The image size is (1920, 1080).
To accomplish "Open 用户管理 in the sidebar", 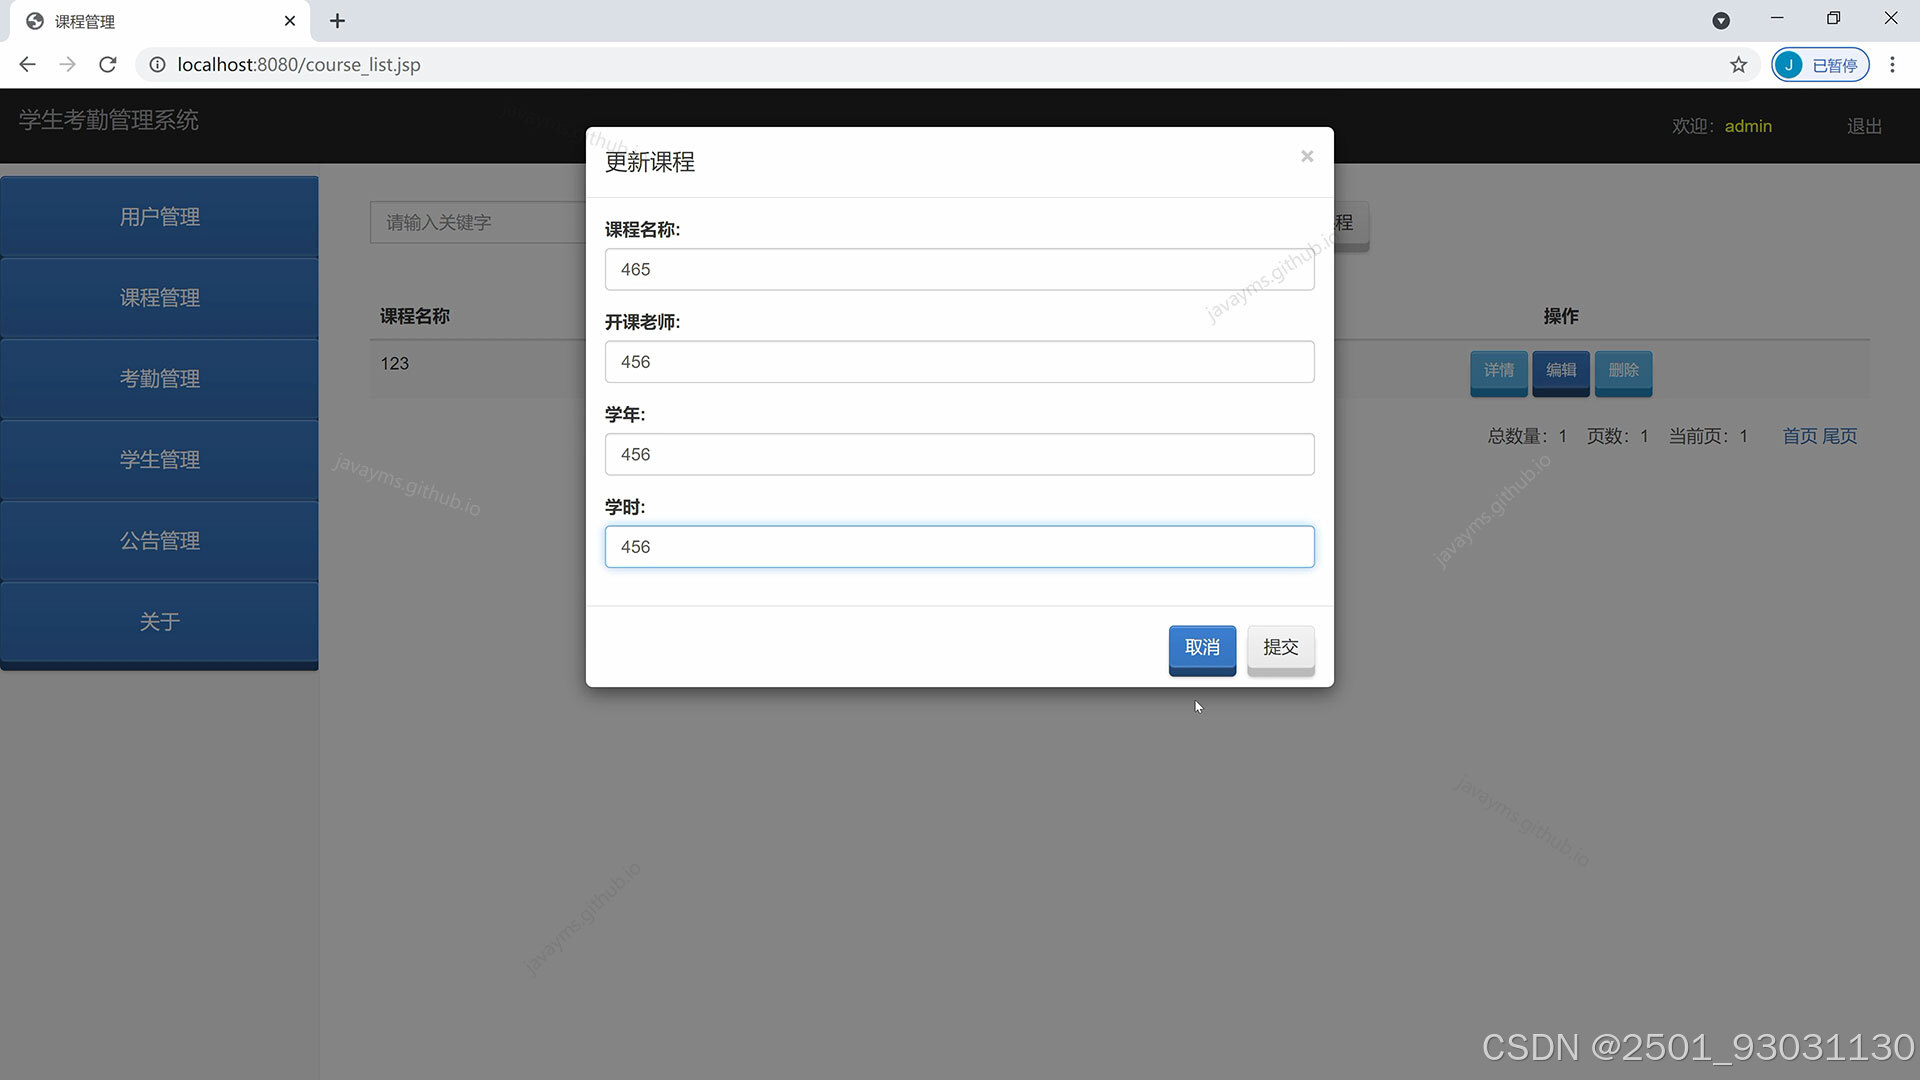I will (x=159, y=217).
